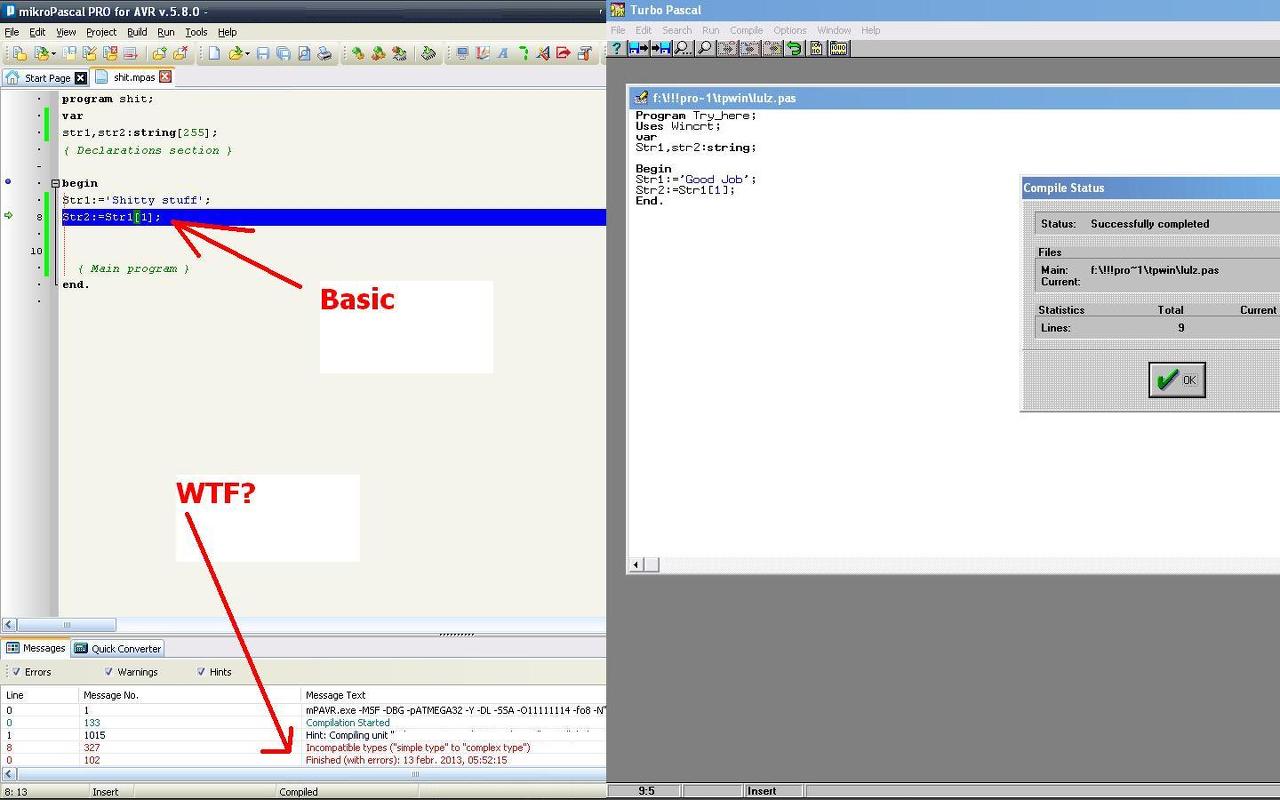Click the Remove File from Project icon
1280x800 pixels.
tap(180, 54)
